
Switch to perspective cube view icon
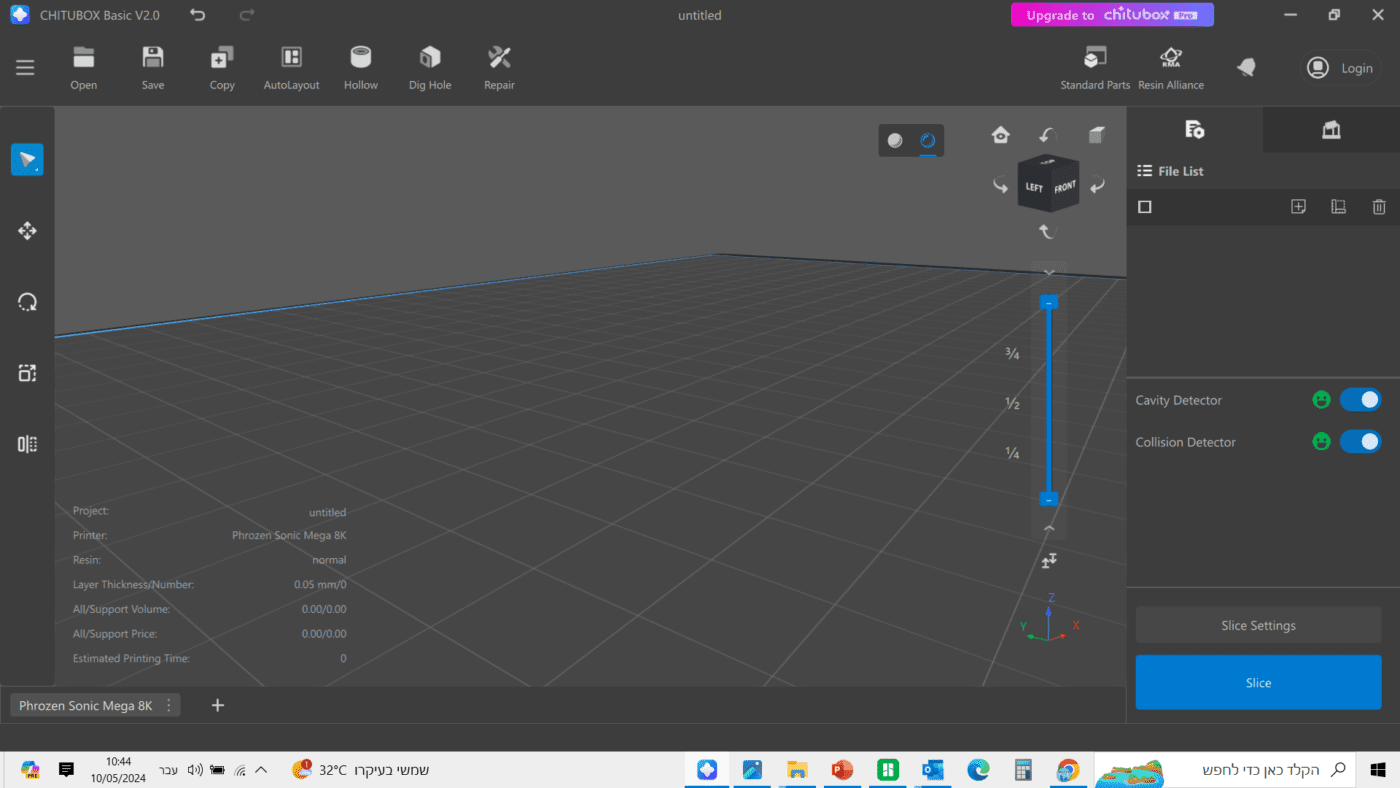1097,135
